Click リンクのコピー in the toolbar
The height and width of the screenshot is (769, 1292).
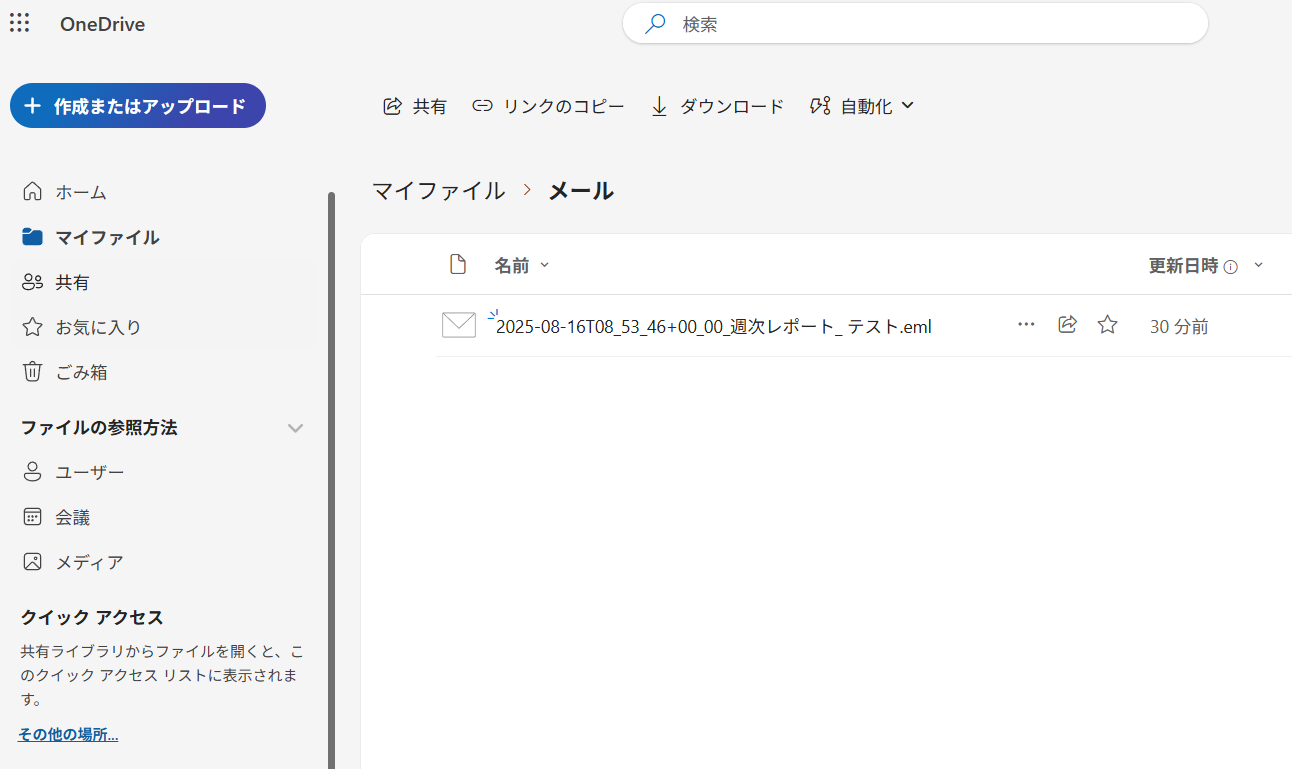tap(548, 106)
